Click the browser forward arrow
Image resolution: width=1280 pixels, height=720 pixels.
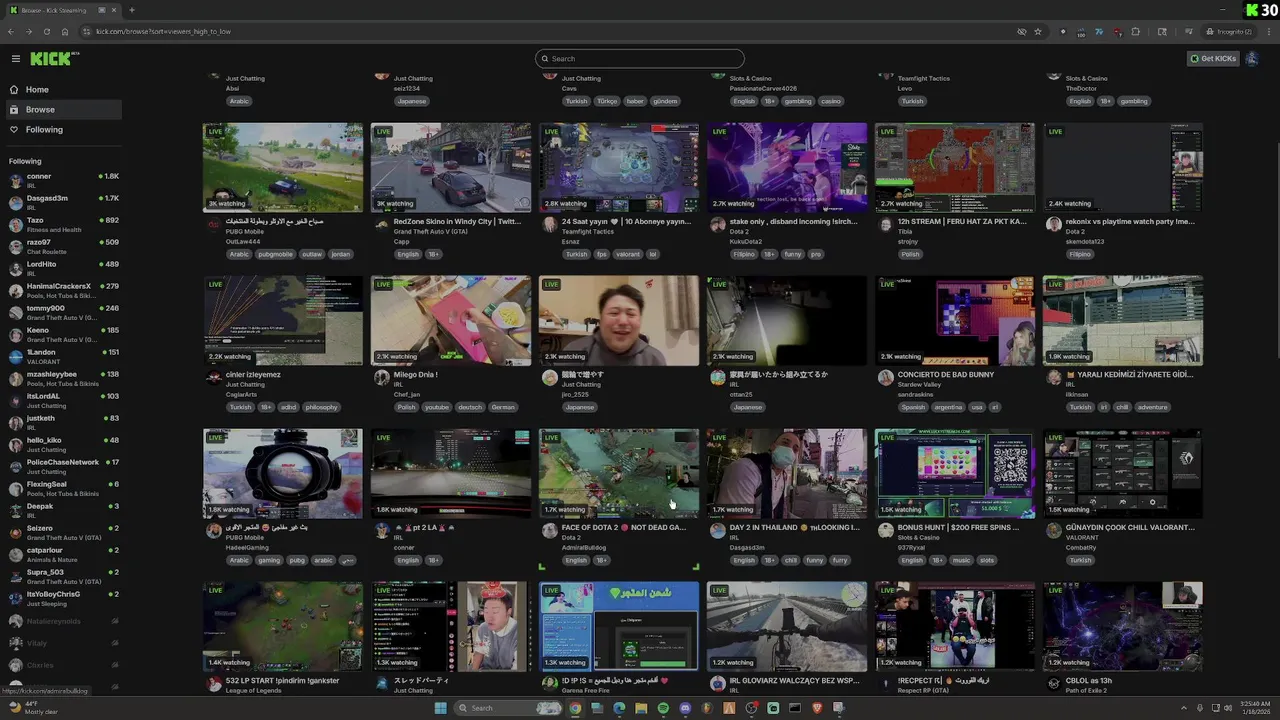click(28, 31)
